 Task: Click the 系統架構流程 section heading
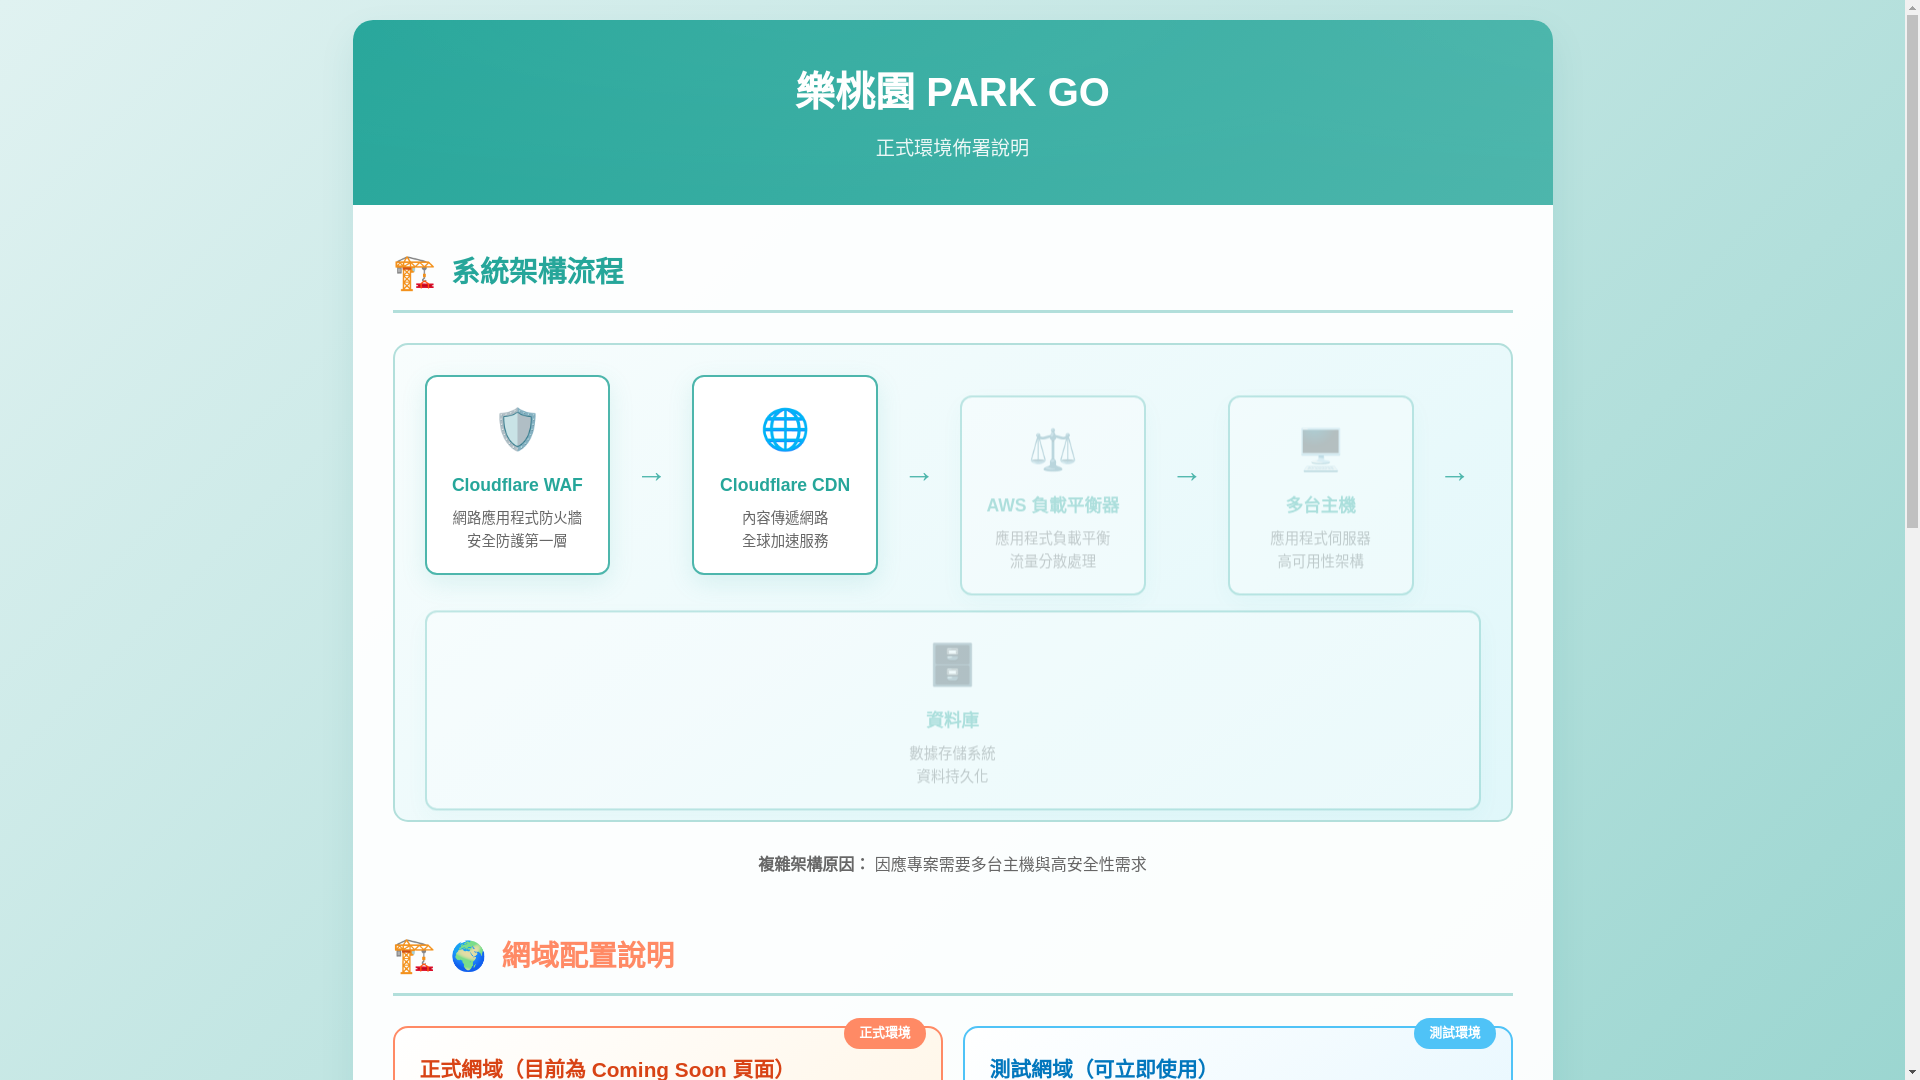click(x=538, y=271)
